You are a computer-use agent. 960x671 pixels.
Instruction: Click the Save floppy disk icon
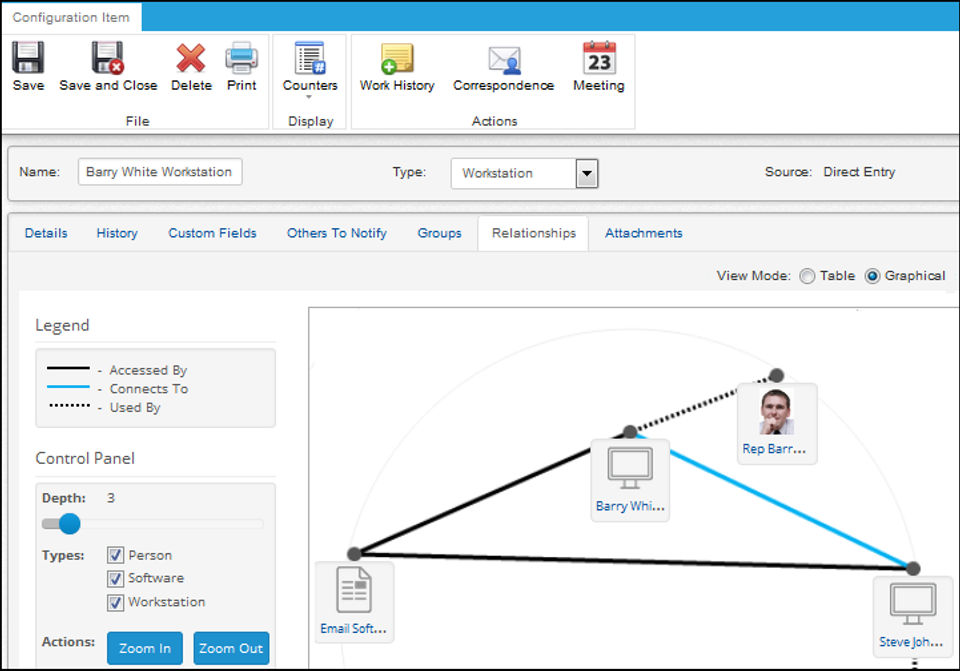[28, 58]
